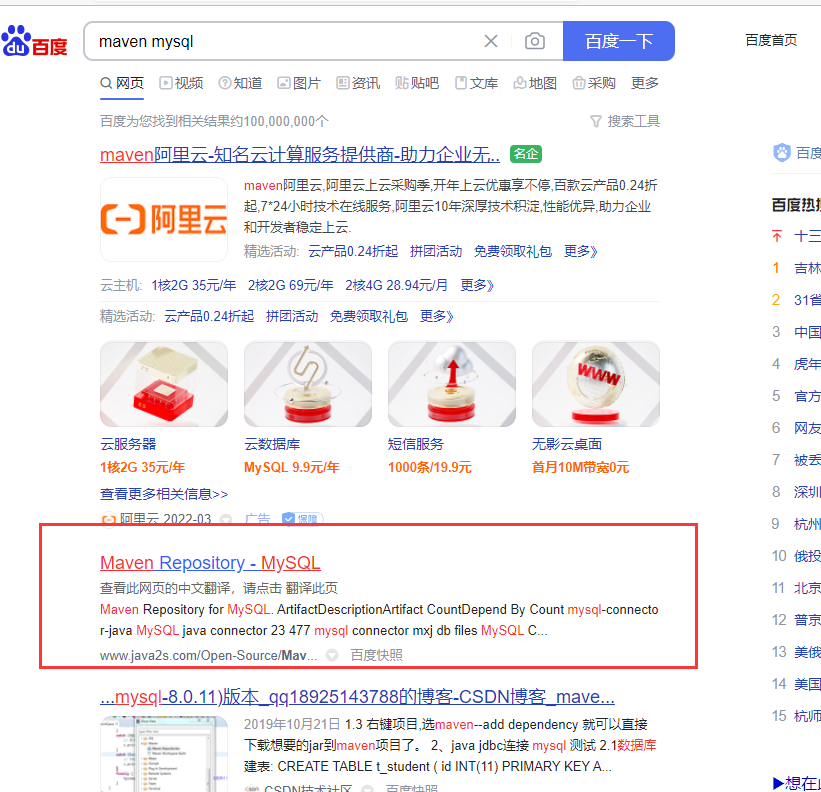821x792 pixels.
Task: Open hot search item ranked 2
Action: [x=807, y=300]
